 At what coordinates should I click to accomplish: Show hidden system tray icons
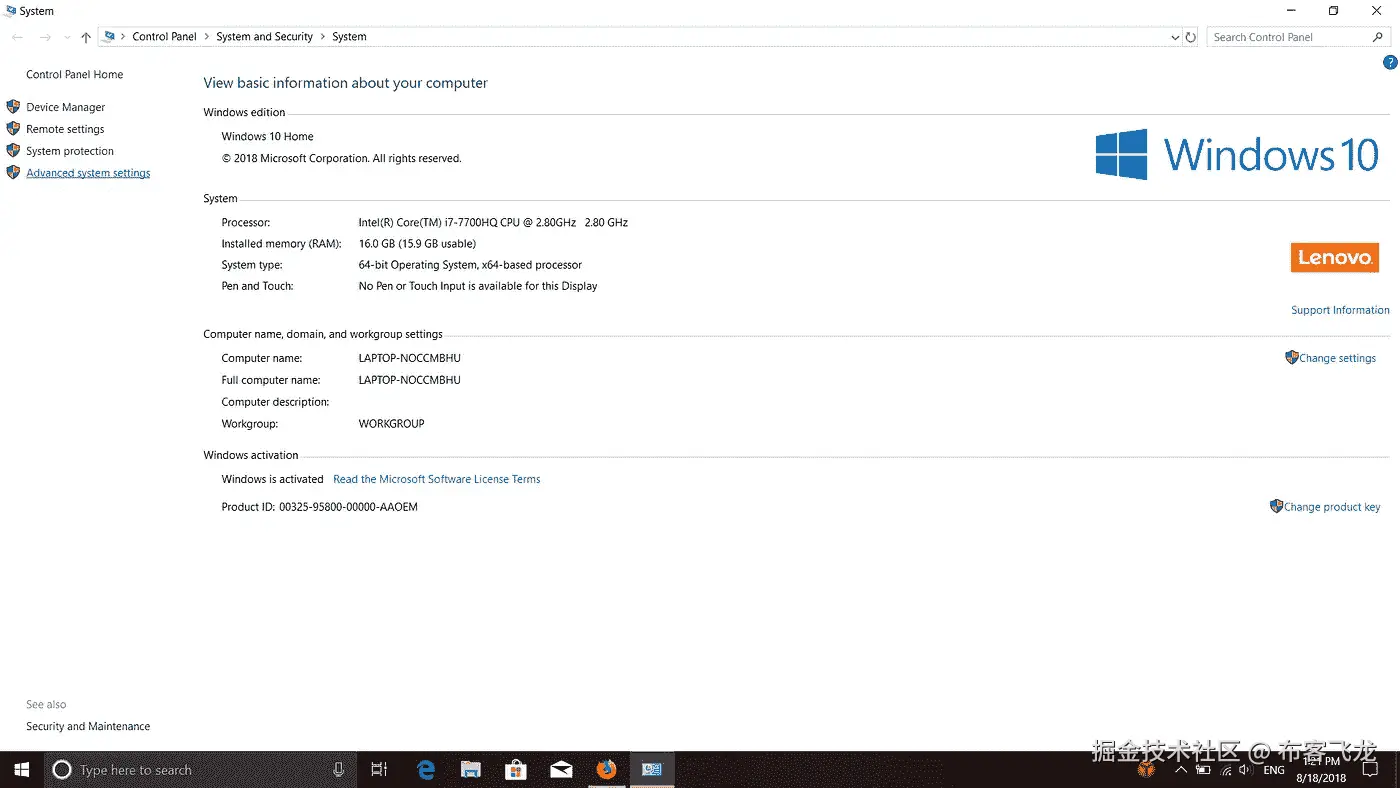[x=1181, y=770]
